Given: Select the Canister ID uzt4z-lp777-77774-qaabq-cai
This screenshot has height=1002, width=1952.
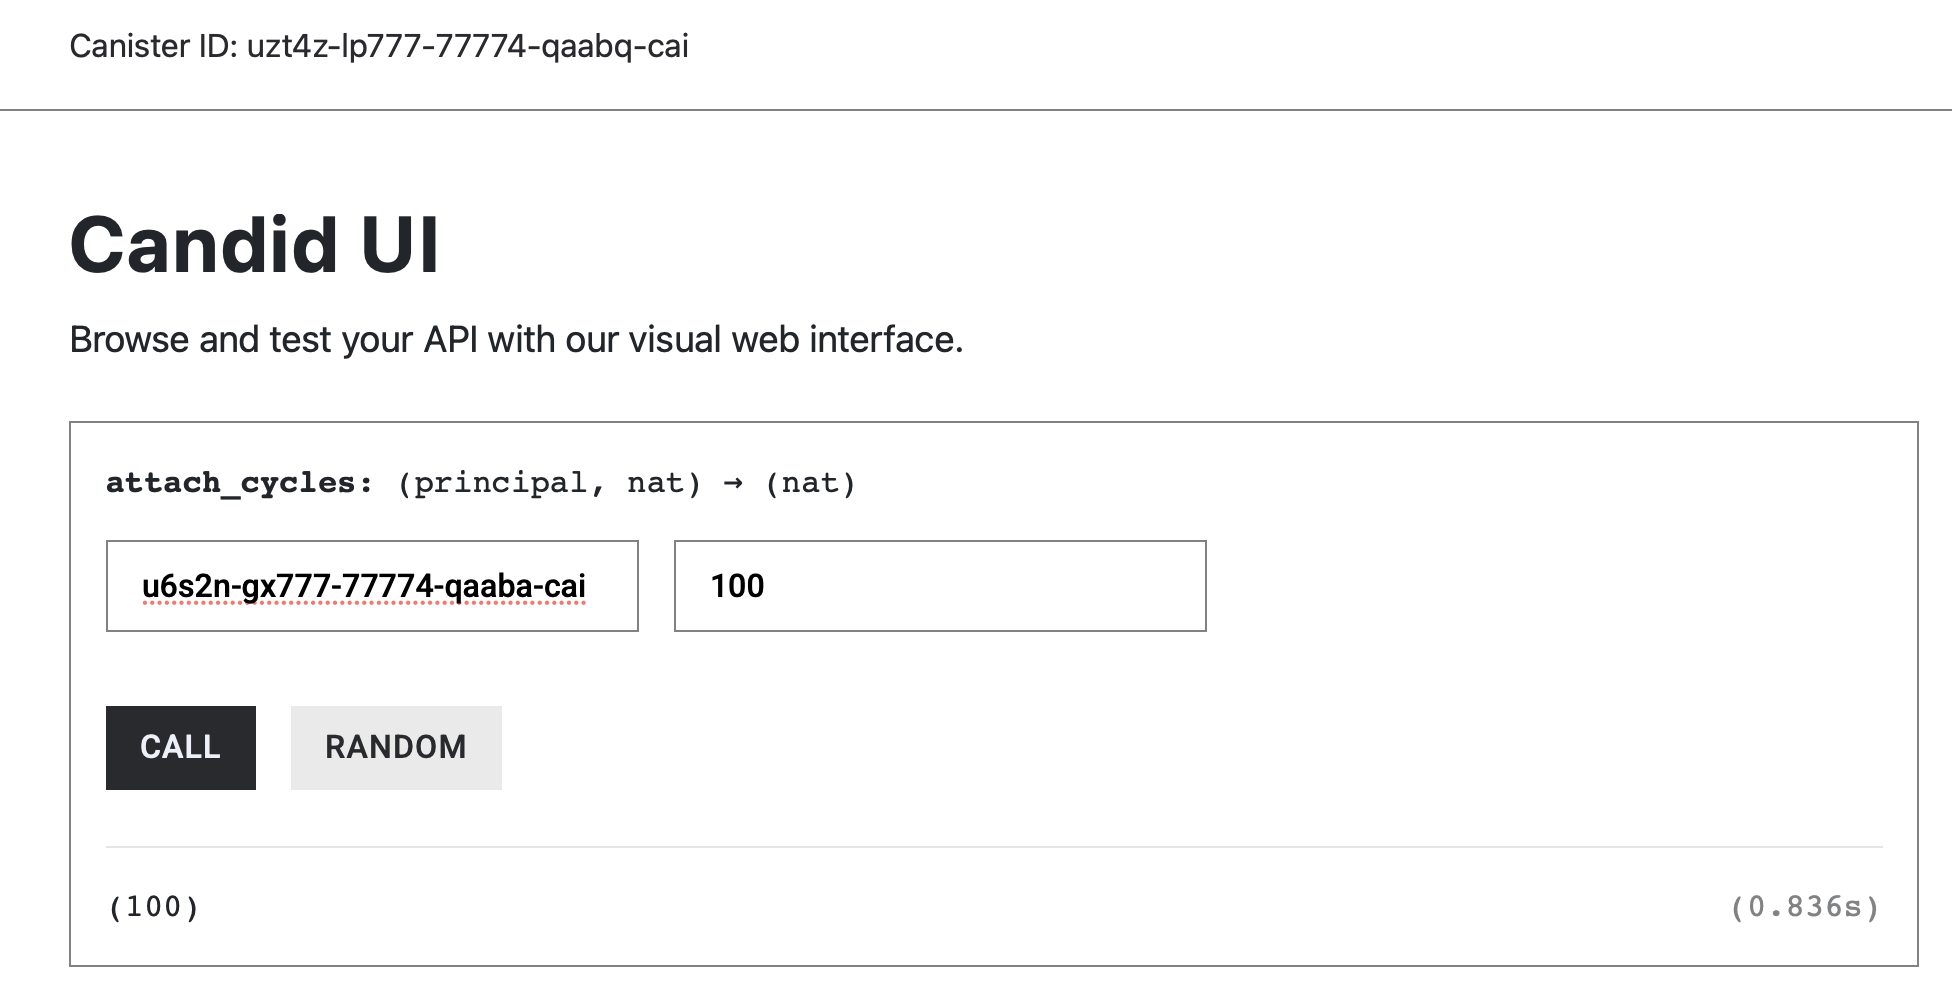Looking at the screenshot, I should click(380, 45).
